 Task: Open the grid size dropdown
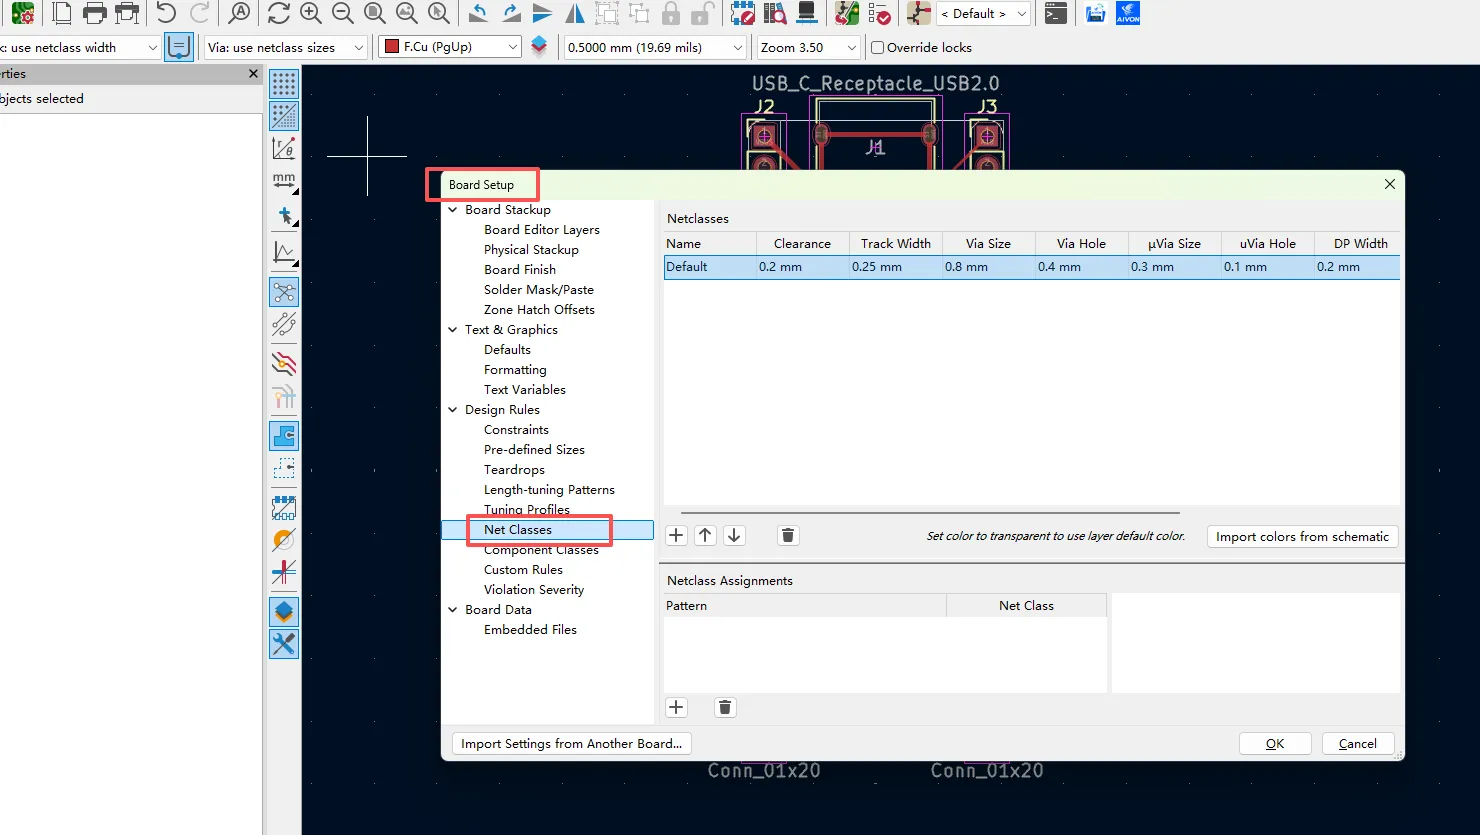click(655, 47)
